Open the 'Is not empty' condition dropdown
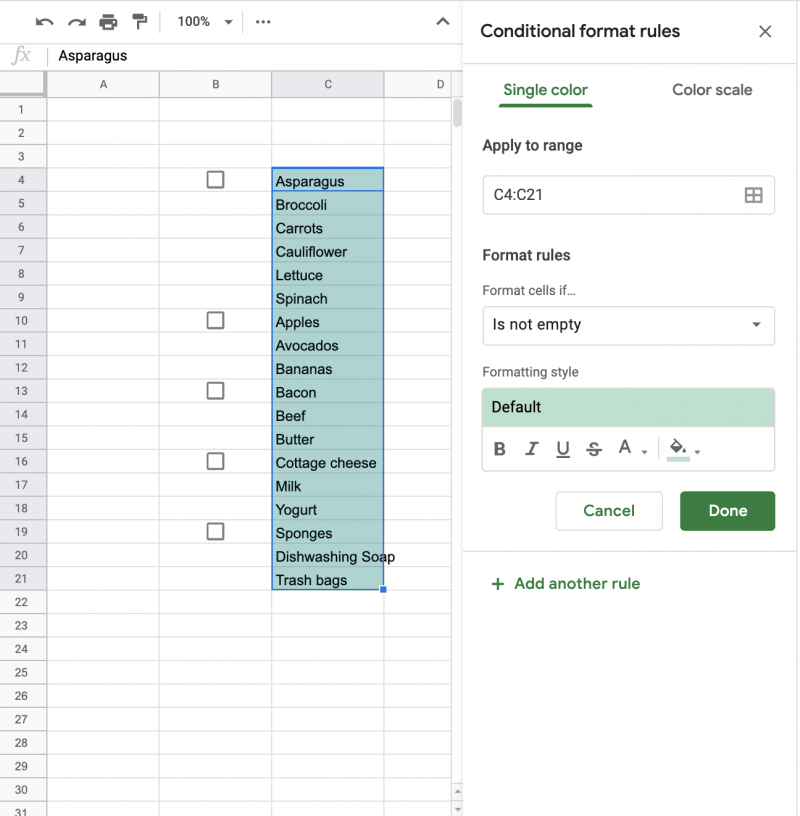The height and width of the screenshot is (816, 800). click(x=628, y=325)
